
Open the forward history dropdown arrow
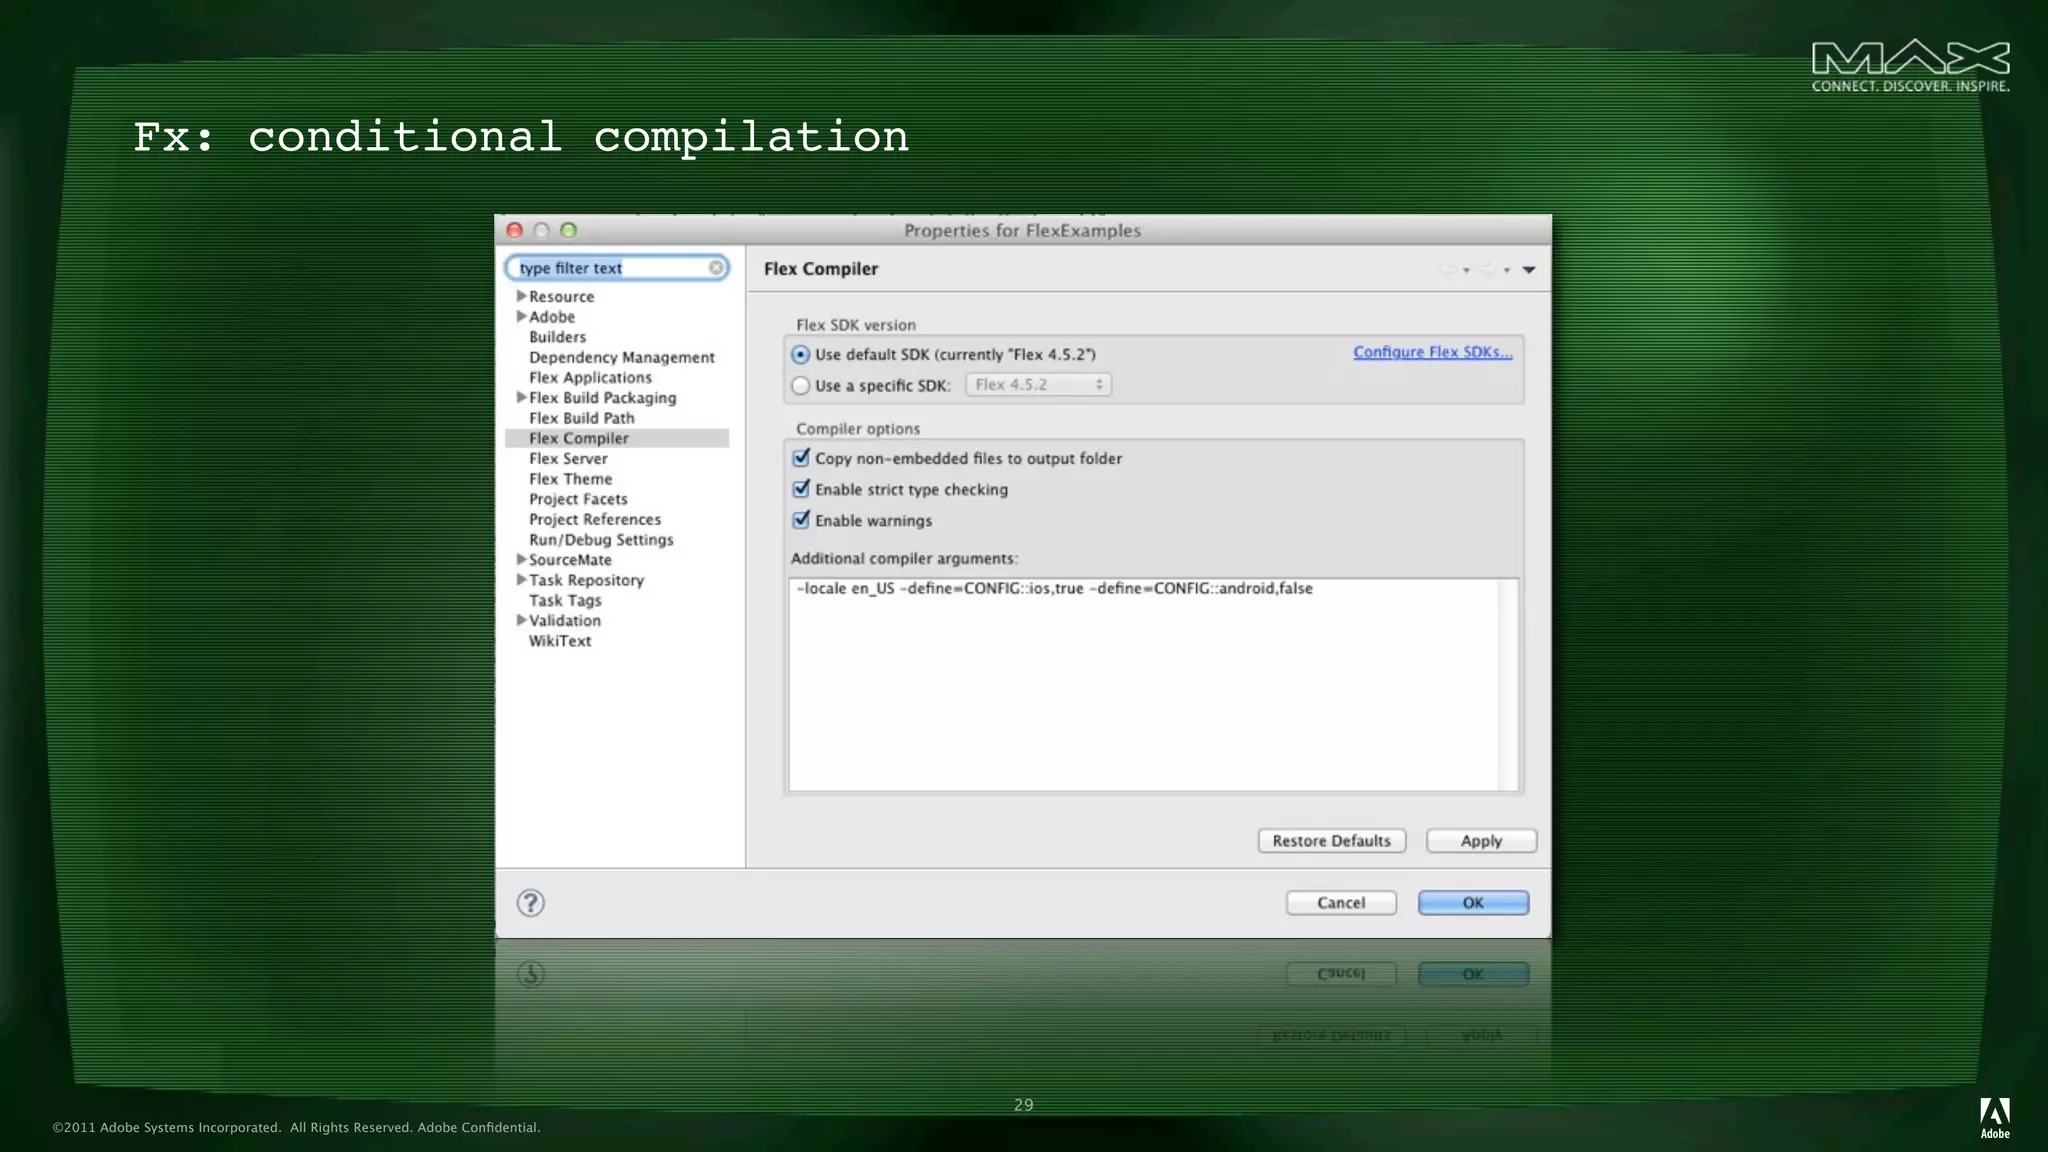(1507, 270)
